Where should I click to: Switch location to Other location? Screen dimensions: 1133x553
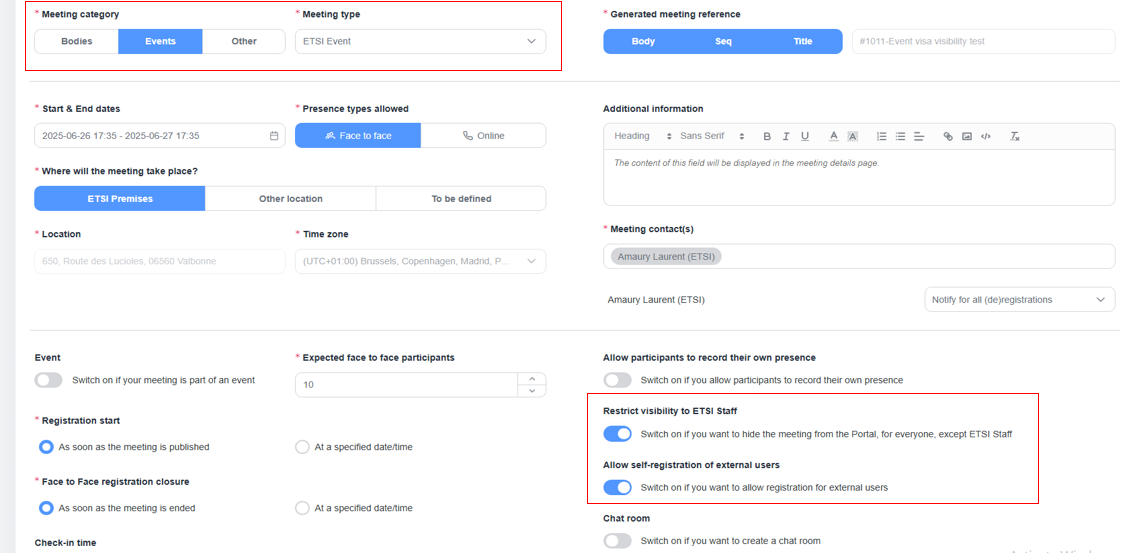click(290, 198)
